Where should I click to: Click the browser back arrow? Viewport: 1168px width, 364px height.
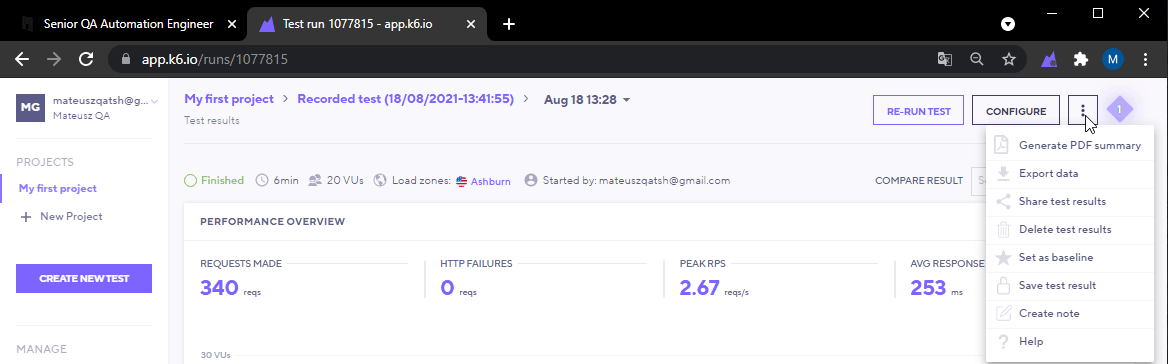point(22,60)
